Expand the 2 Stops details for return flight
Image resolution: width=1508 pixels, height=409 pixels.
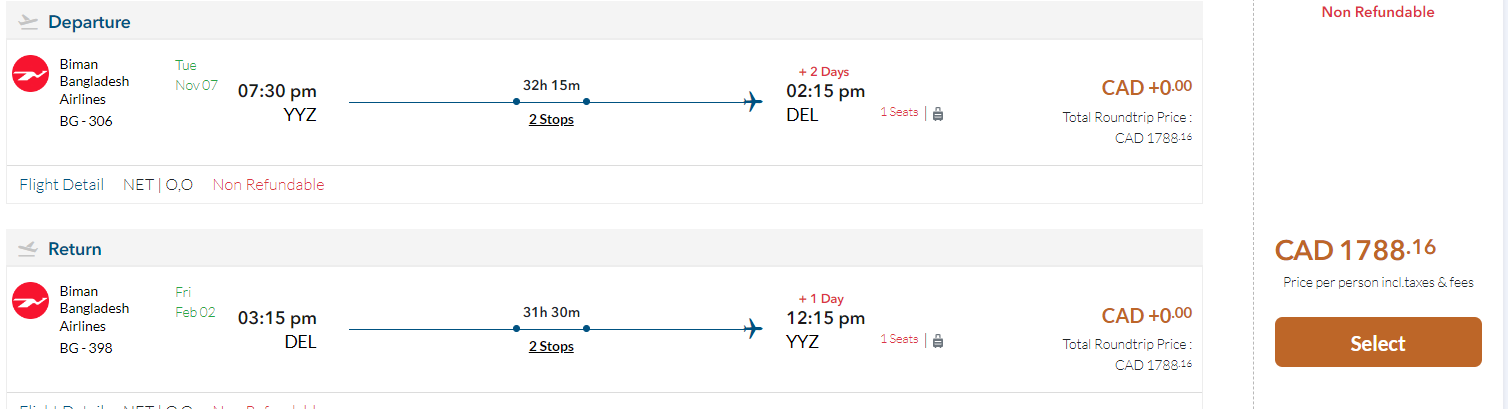tap(551, 347)
